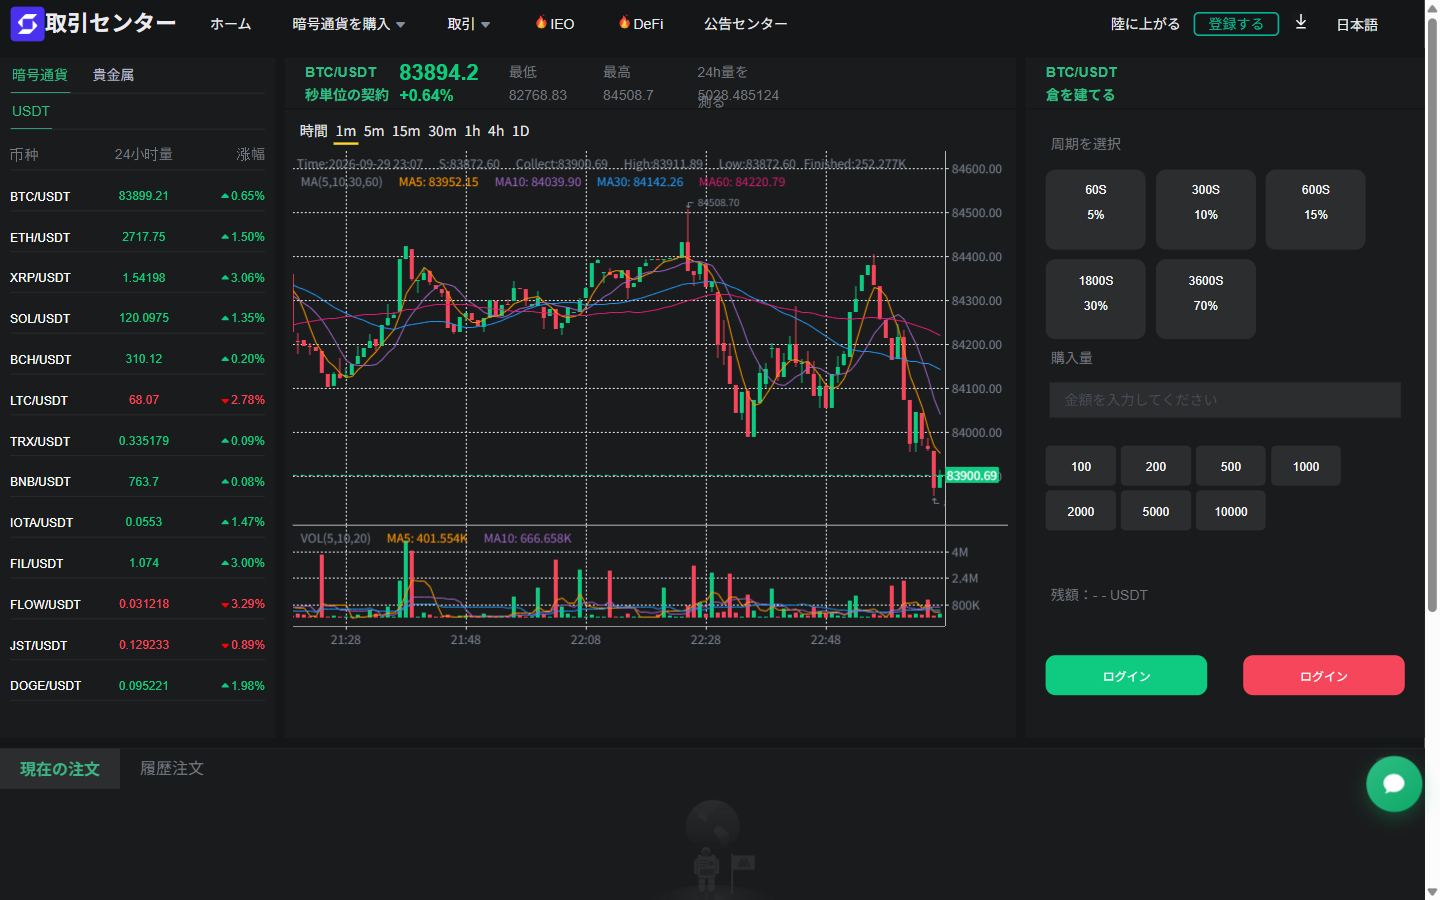
Task: Choose the 600S 15% period
Action: coord(1316,209)
